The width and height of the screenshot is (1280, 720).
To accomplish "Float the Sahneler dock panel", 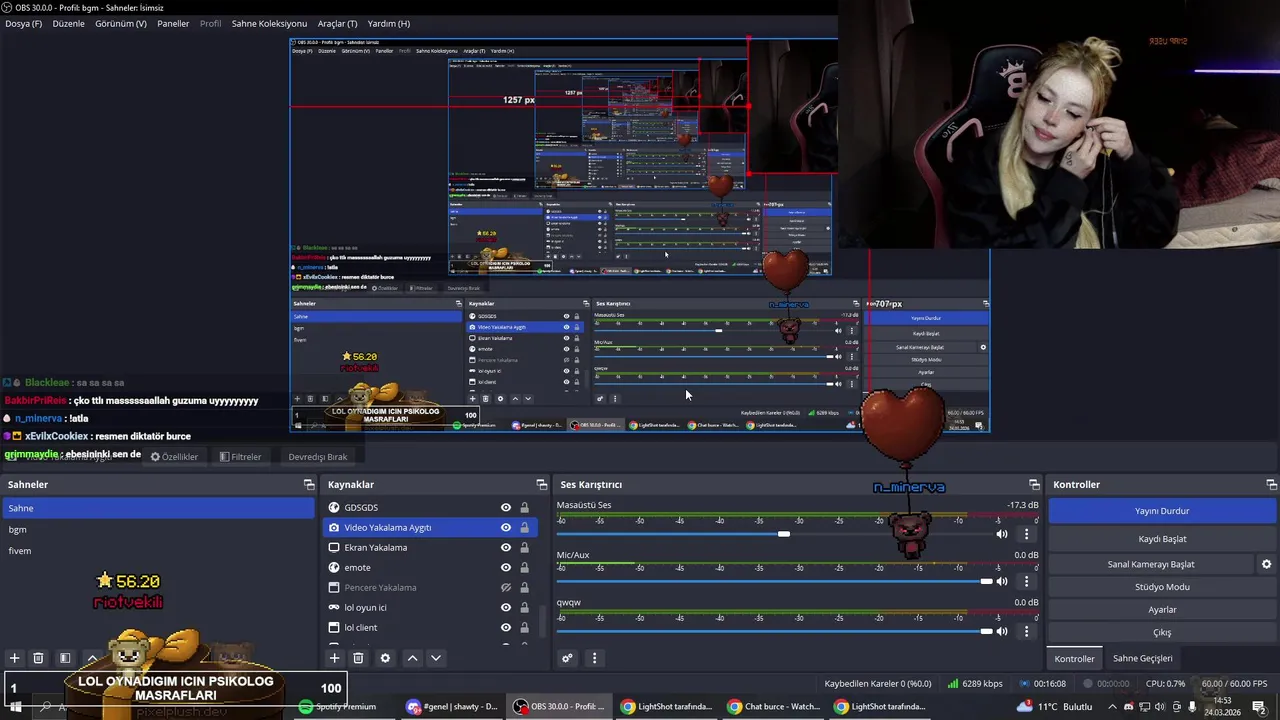I will (309, 484).
